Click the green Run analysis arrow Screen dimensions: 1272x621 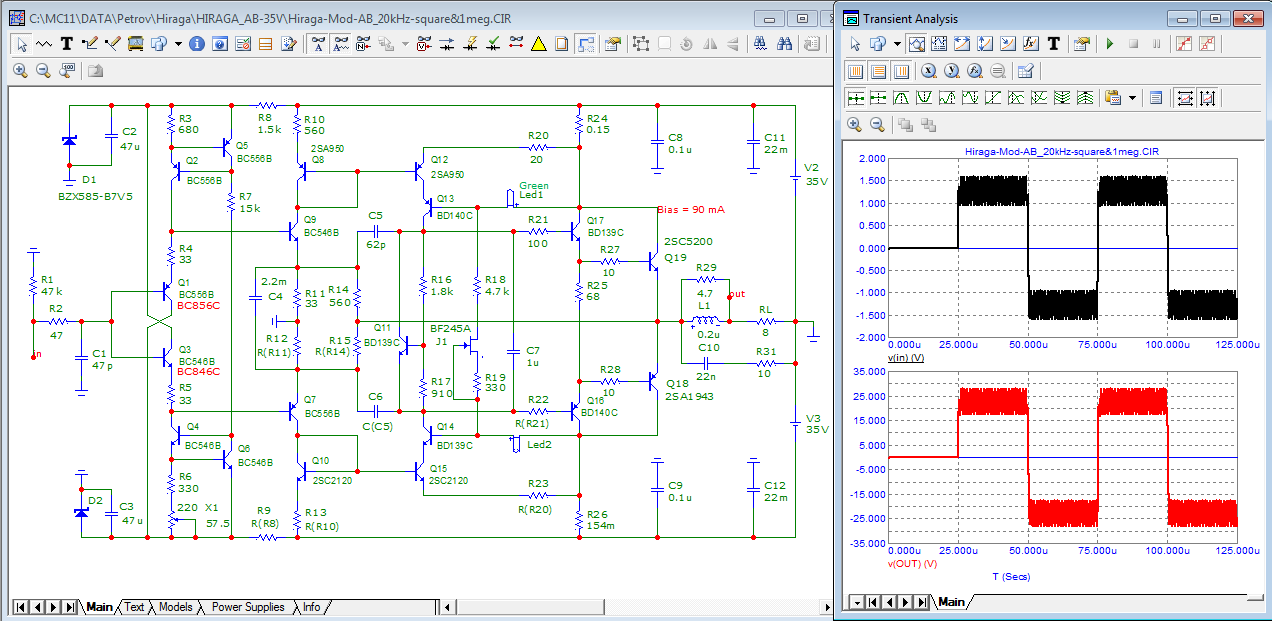pyautogui.click(x=1110, y=44)
